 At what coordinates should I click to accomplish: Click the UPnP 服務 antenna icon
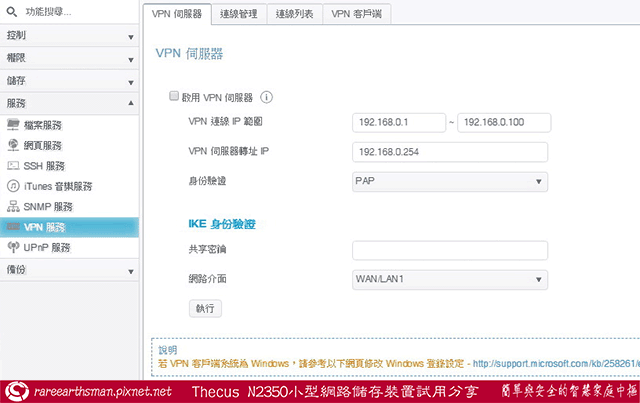click(13, 247)
